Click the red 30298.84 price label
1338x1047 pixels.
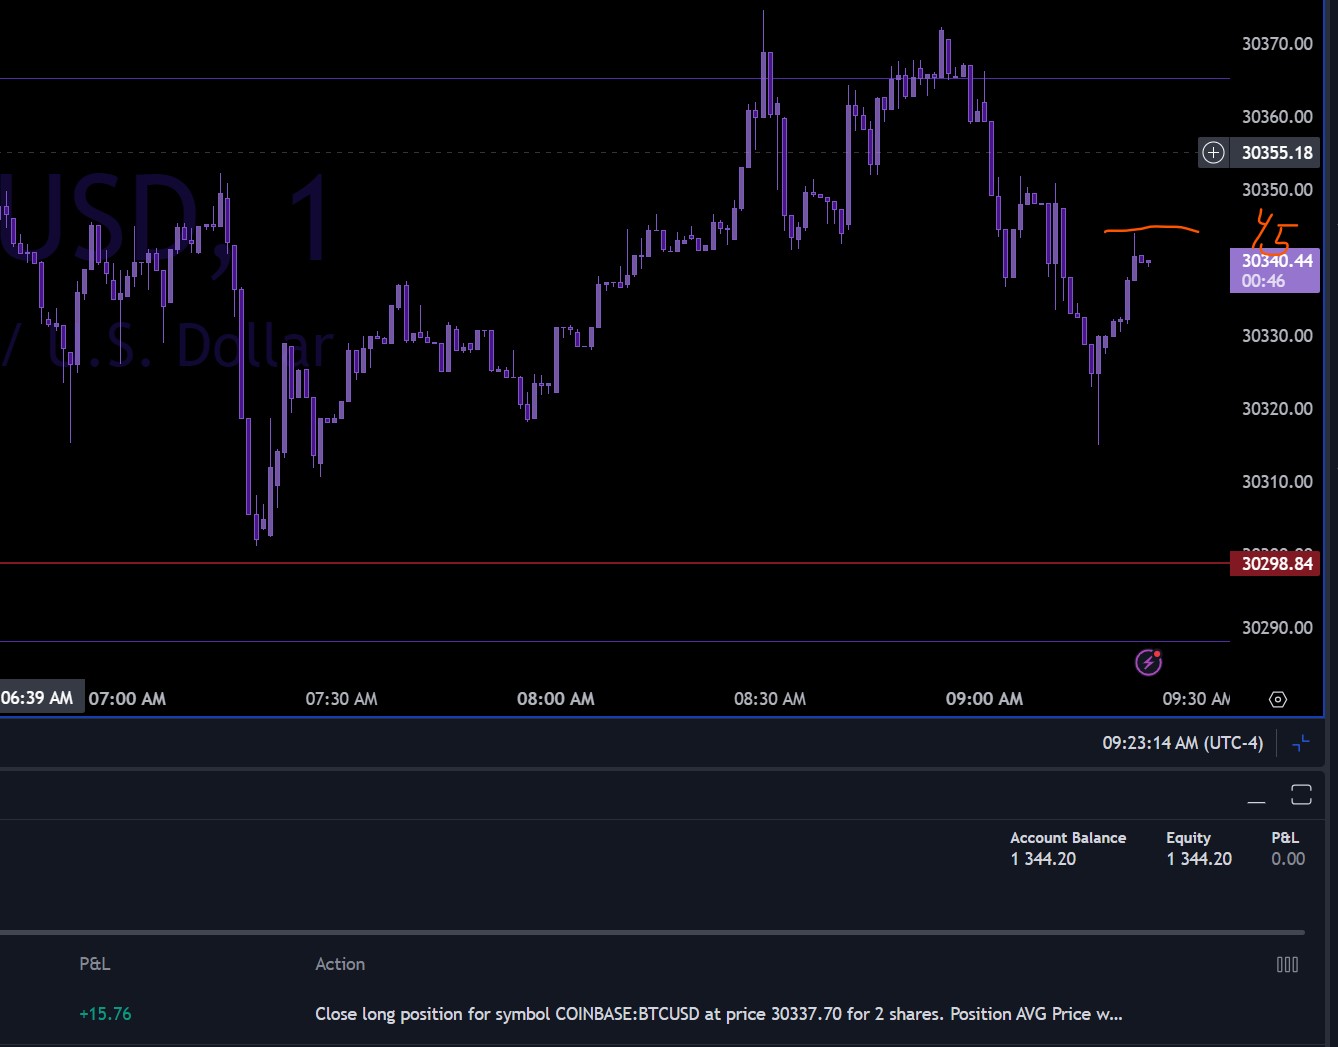(1275, 563)
